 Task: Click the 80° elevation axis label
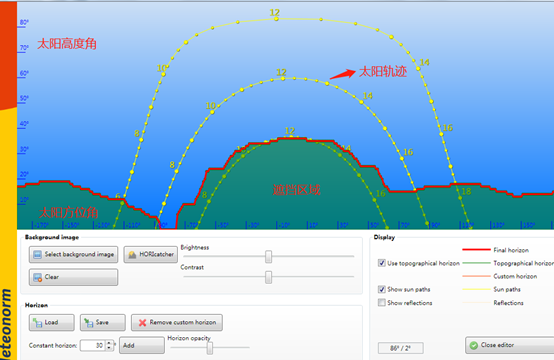click(23, 22)
